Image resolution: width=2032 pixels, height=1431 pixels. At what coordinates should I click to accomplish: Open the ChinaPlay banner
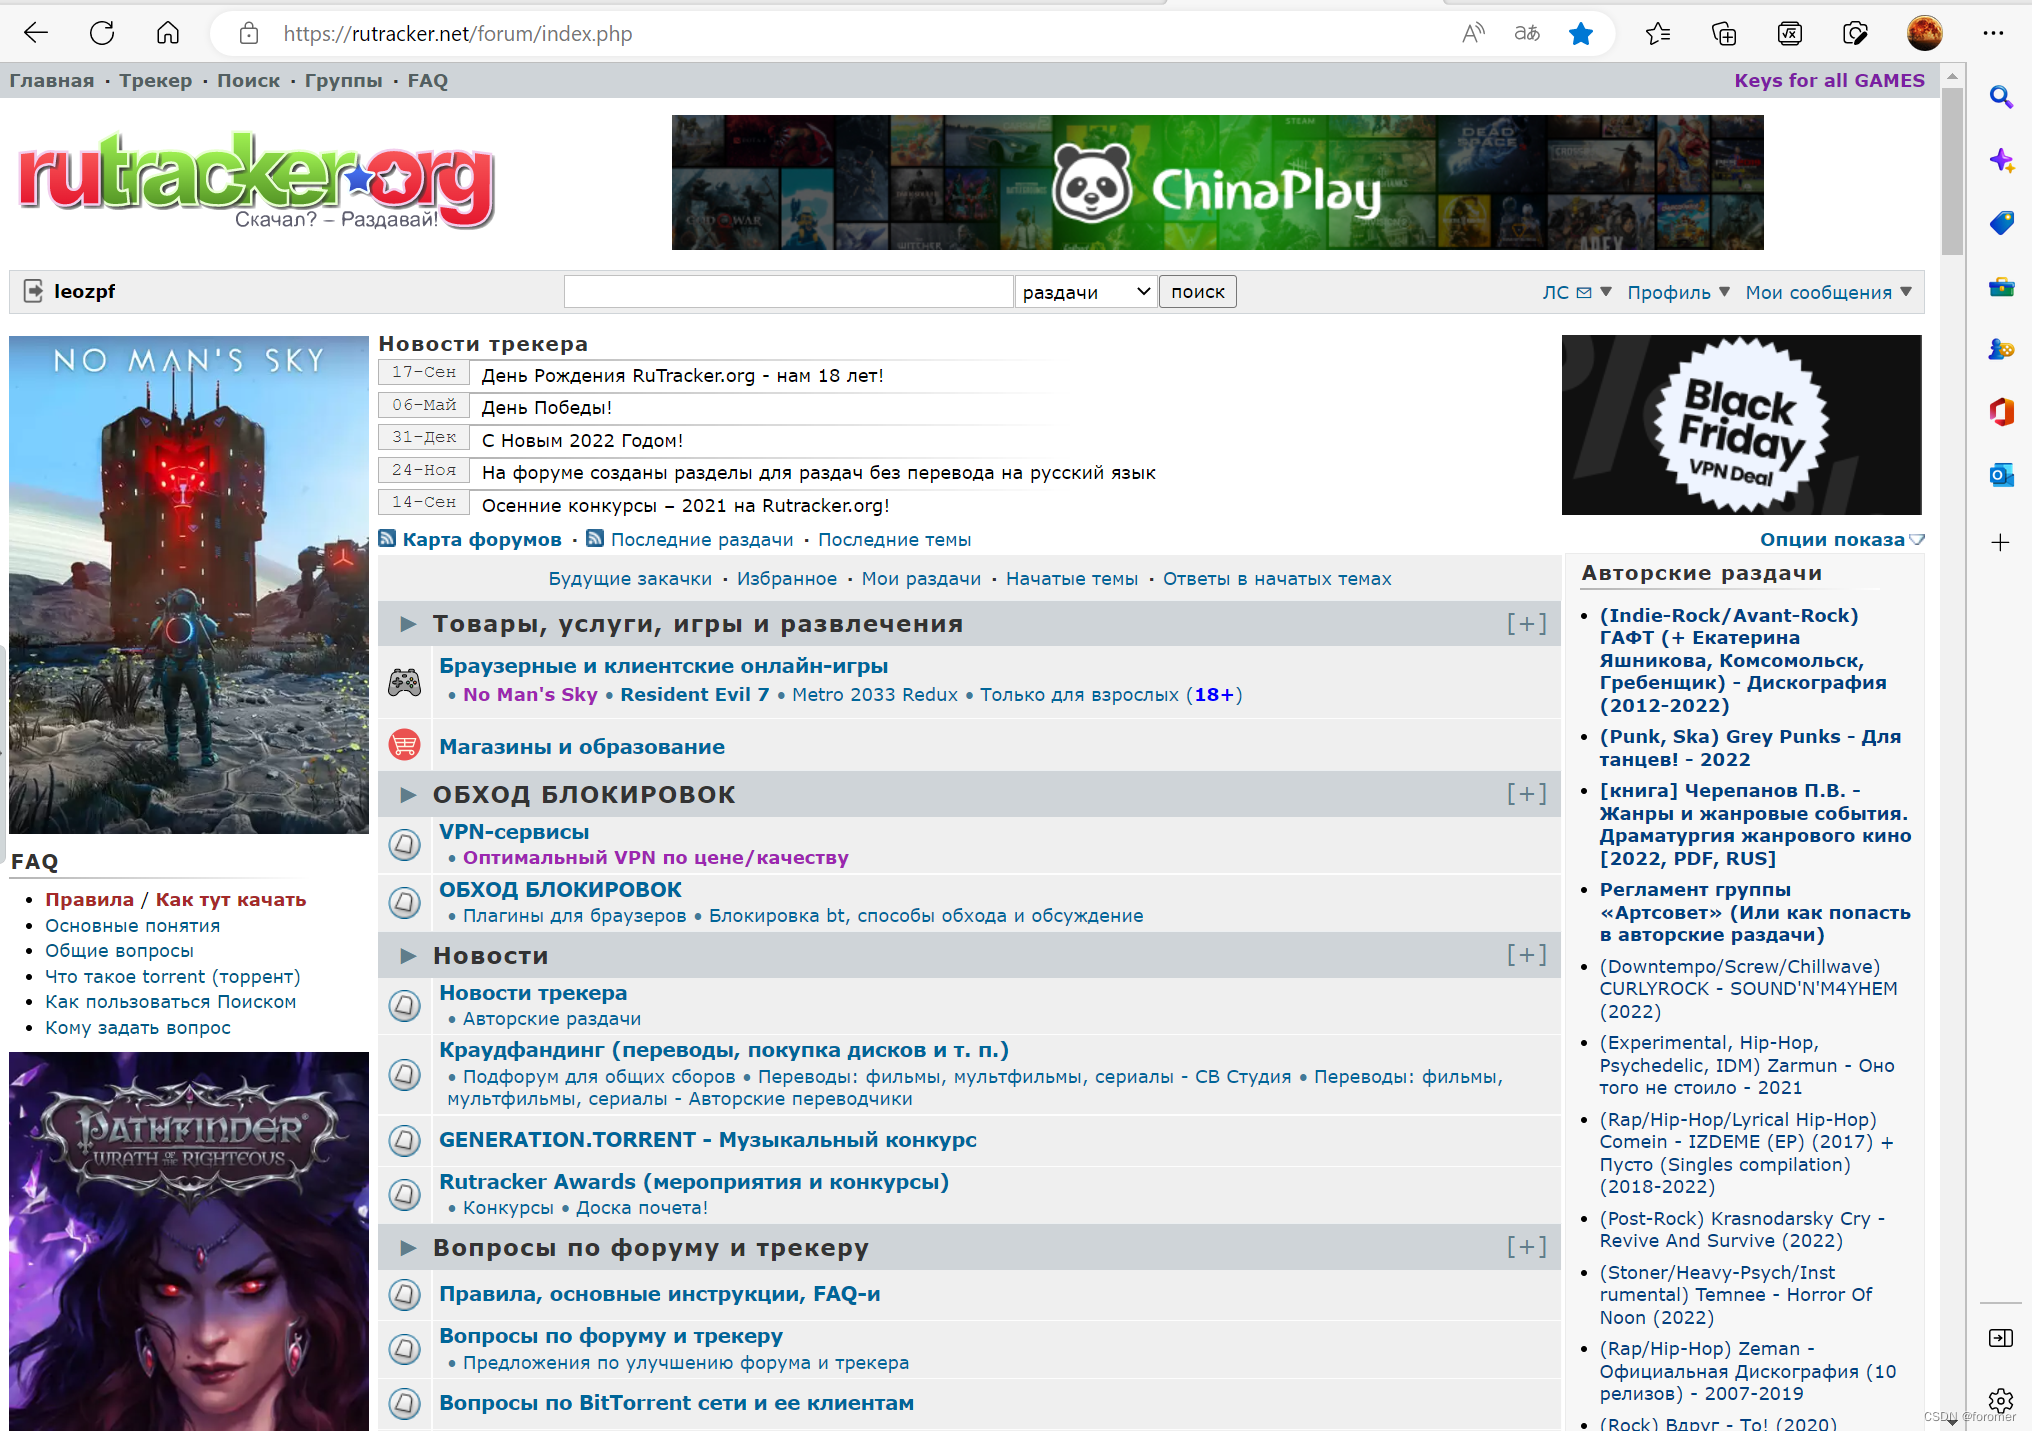1217,182
